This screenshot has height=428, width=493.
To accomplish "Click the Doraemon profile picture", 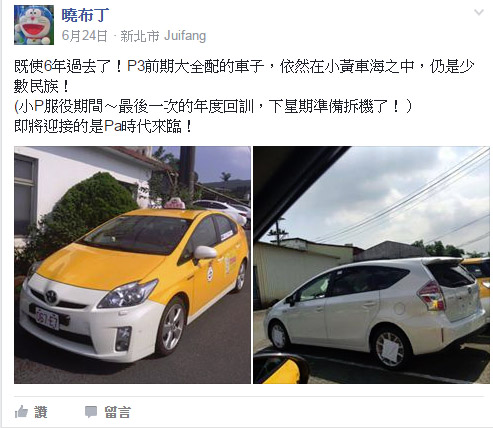I will 34,25.
